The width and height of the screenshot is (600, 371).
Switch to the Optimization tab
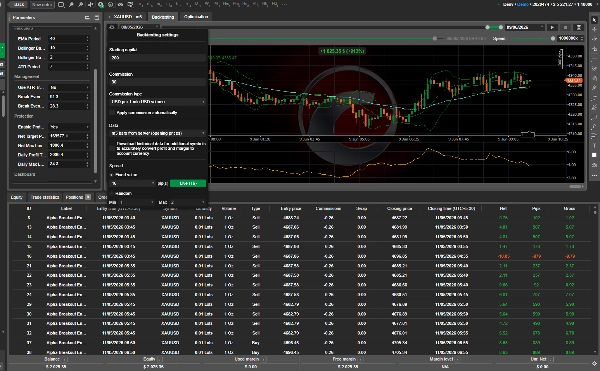coord(196,17)
